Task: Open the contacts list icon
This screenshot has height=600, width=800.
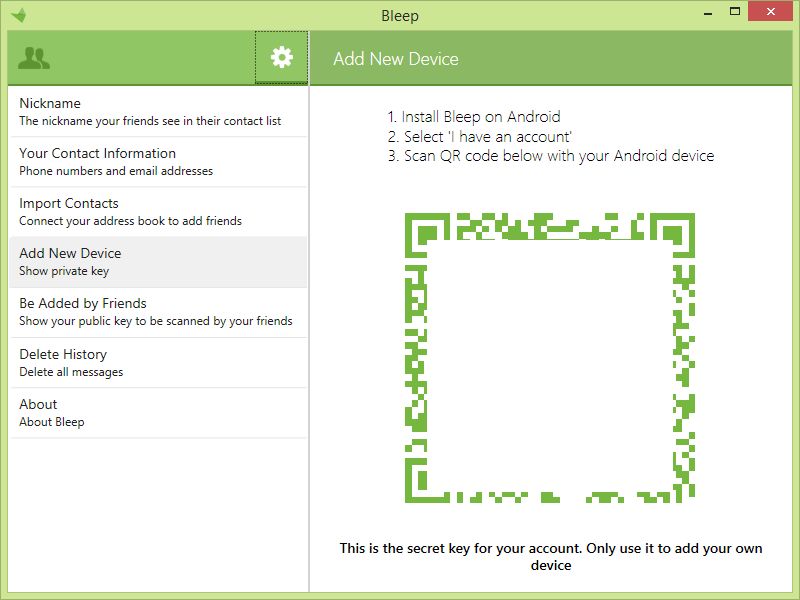Action: coord(34,58)
